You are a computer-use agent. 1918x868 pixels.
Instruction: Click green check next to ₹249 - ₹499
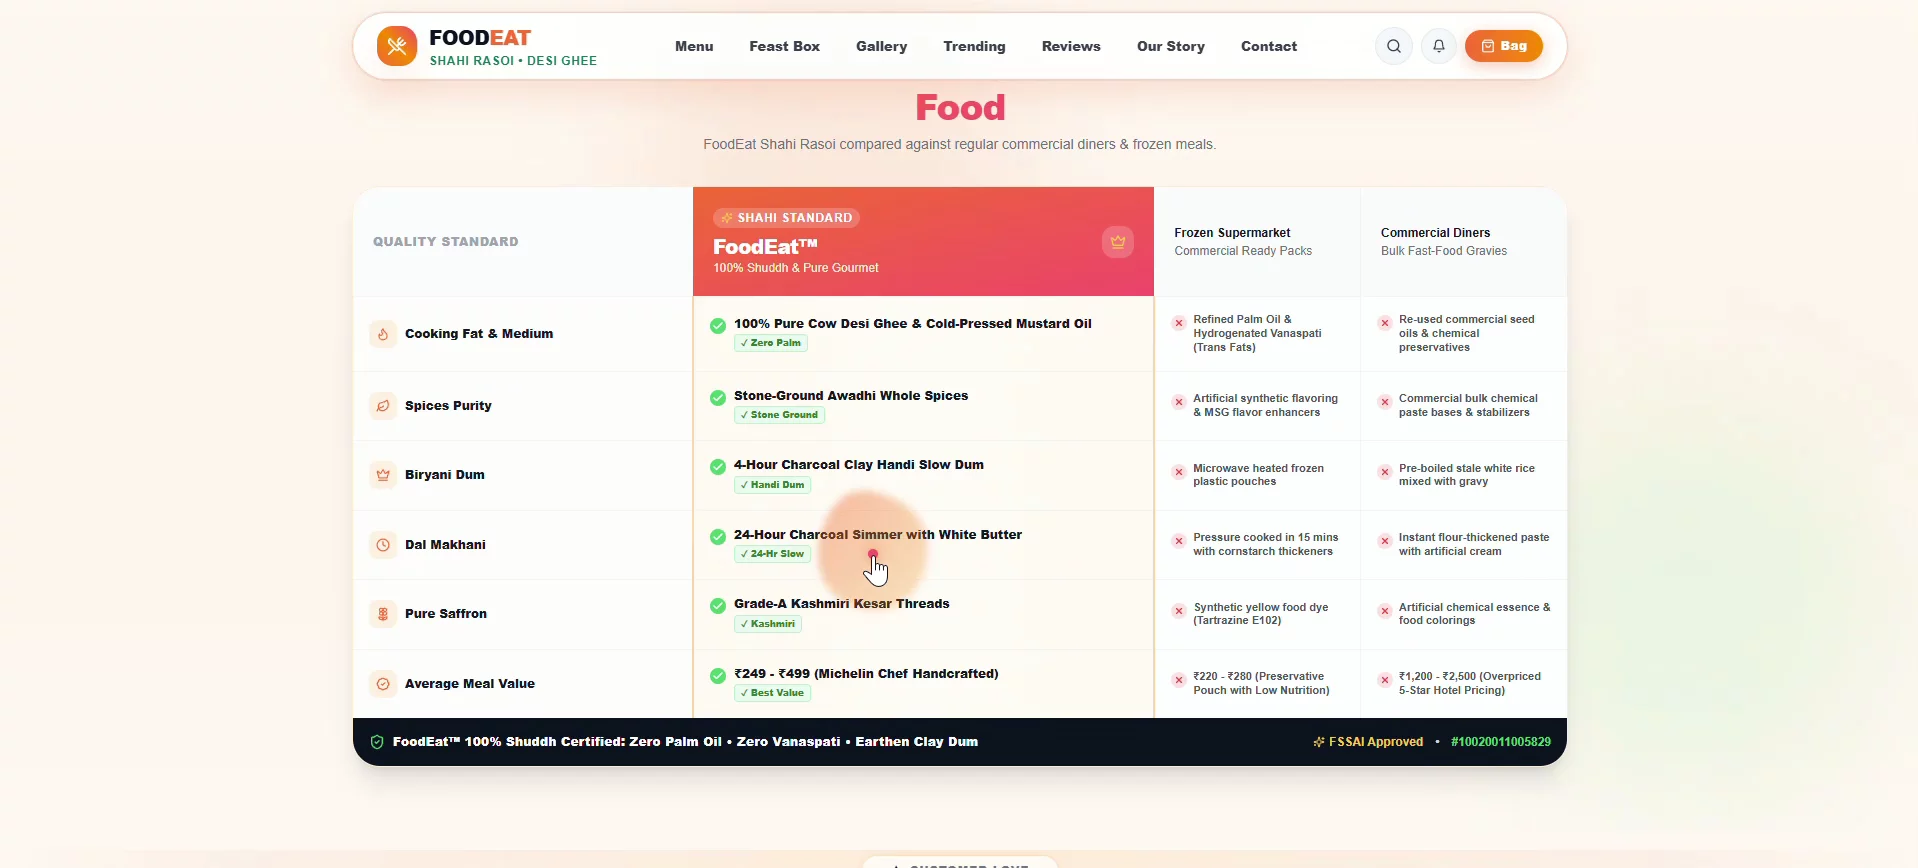point(718,675)
